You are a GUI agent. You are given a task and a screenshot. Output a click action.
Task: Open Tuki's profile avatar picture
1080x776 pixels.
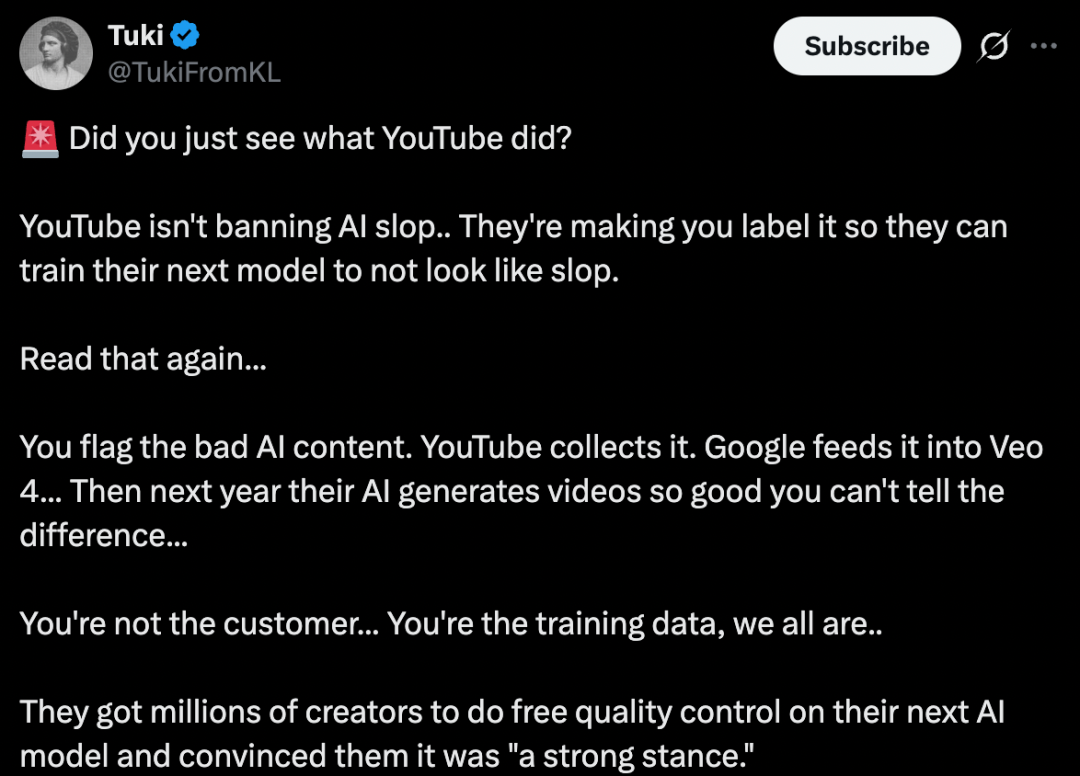[x=56, y=53]
